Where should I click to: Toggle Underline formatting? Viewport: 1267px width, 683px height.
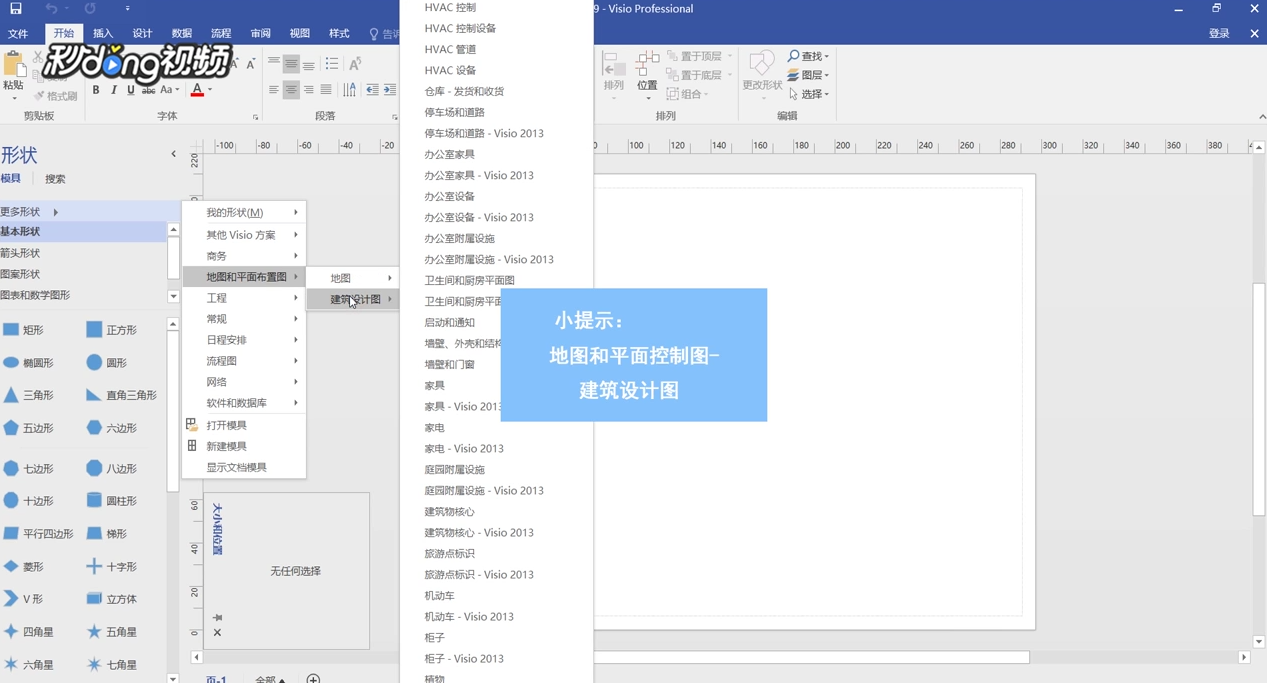coord(130,90)
